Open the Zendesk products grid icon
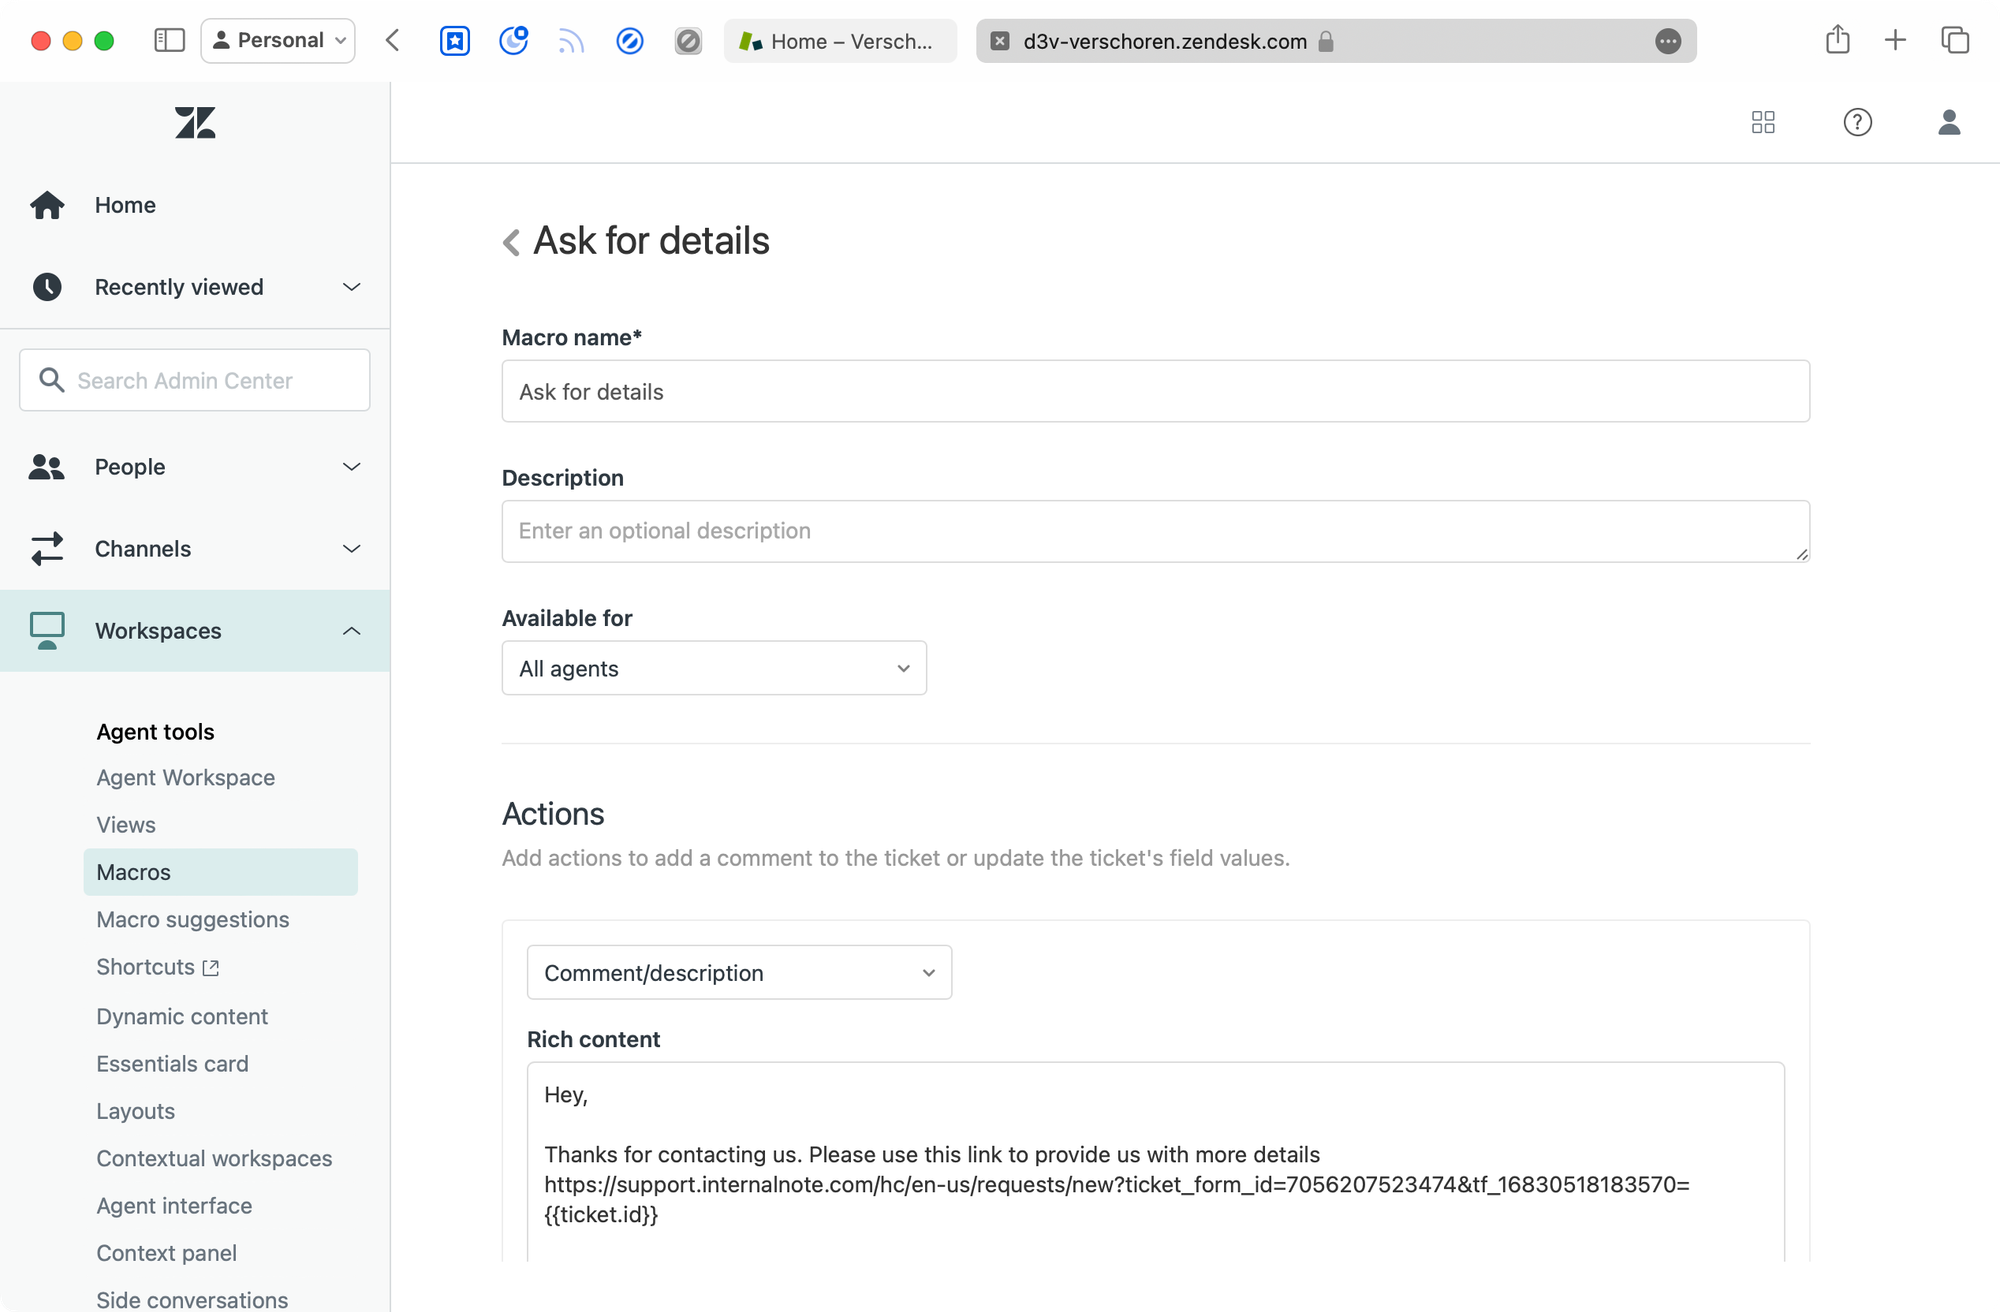The height and width of the screenshot is (1312, 2000). coord(1763,122)
